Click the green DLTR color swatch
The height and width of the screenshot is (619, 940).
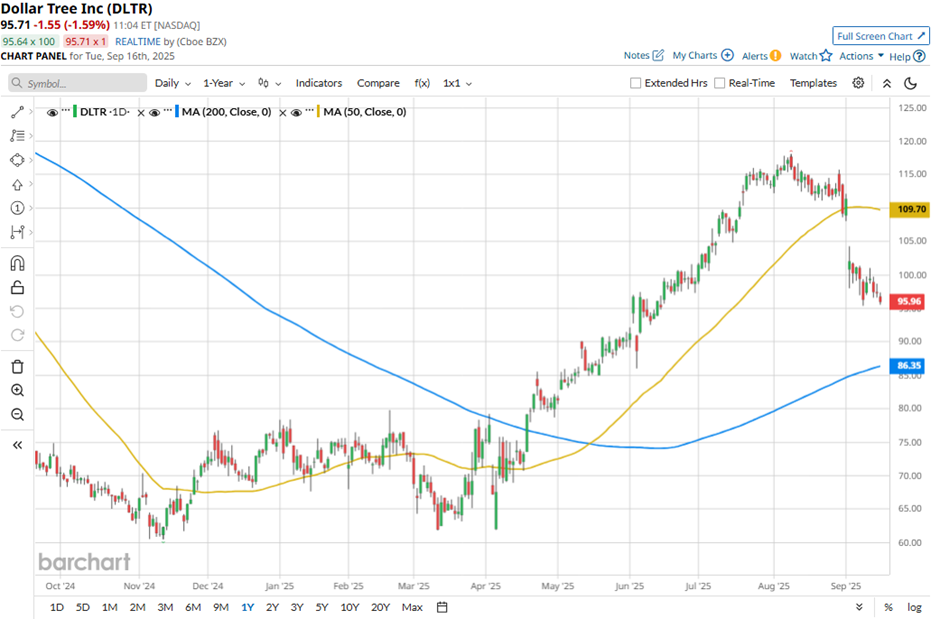coord(75,111)
